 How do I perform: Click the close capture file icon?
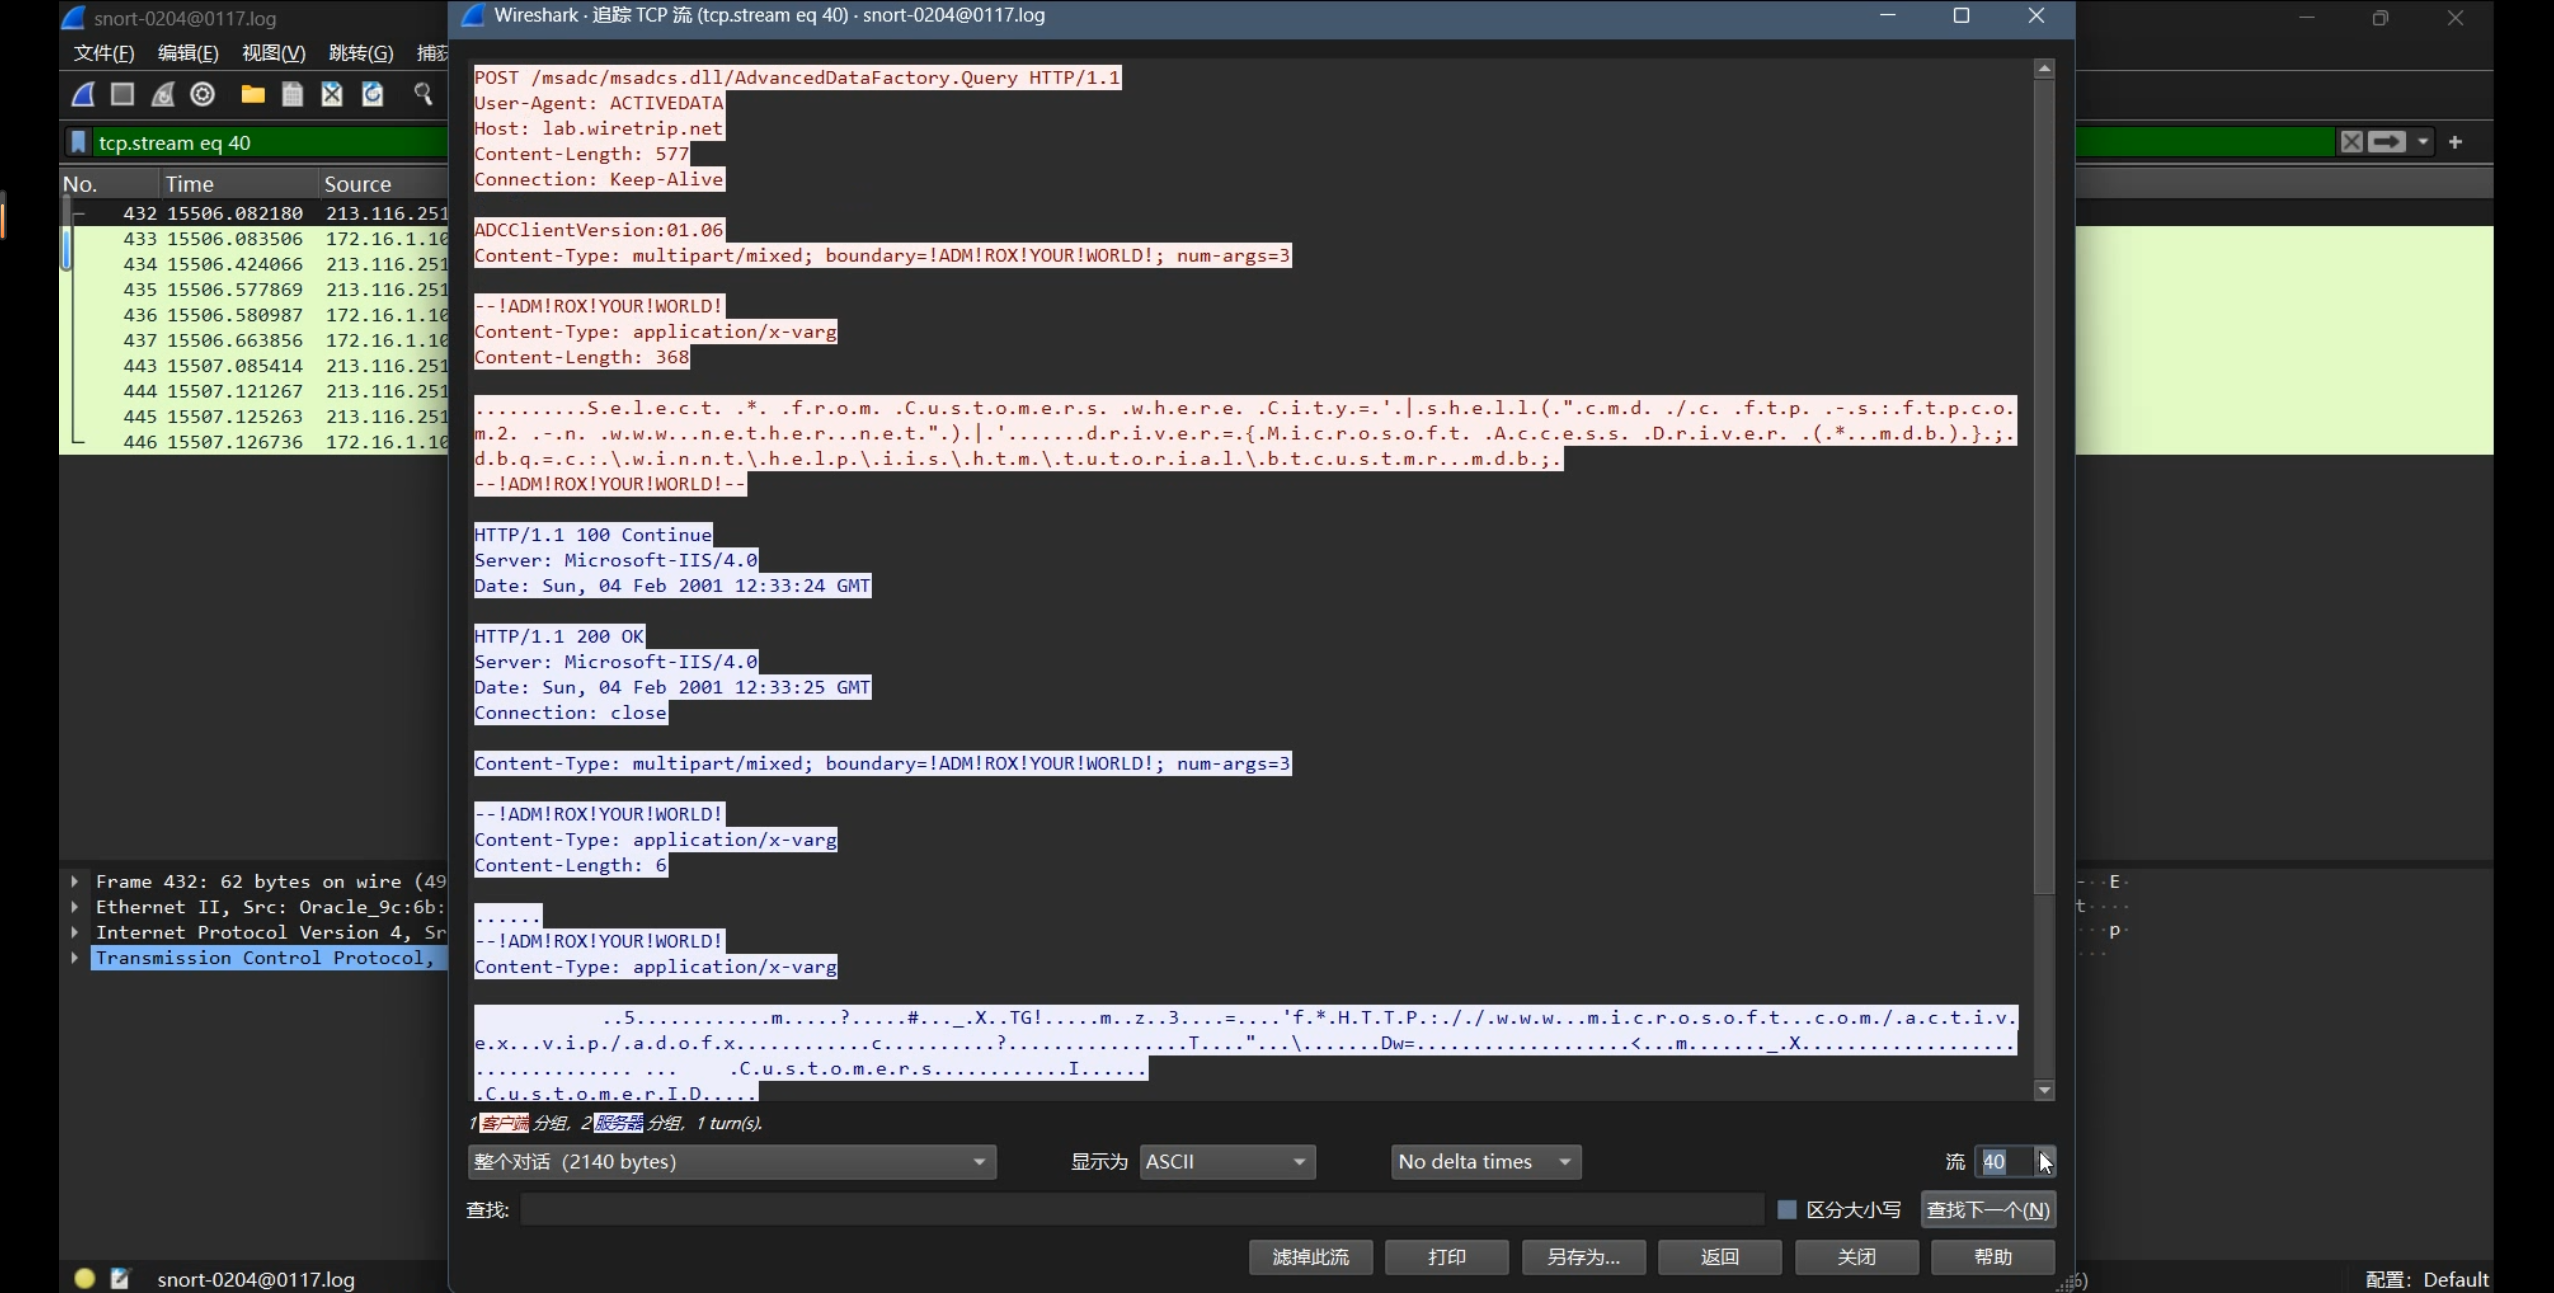pyautogui.click(x=332, y=94)
